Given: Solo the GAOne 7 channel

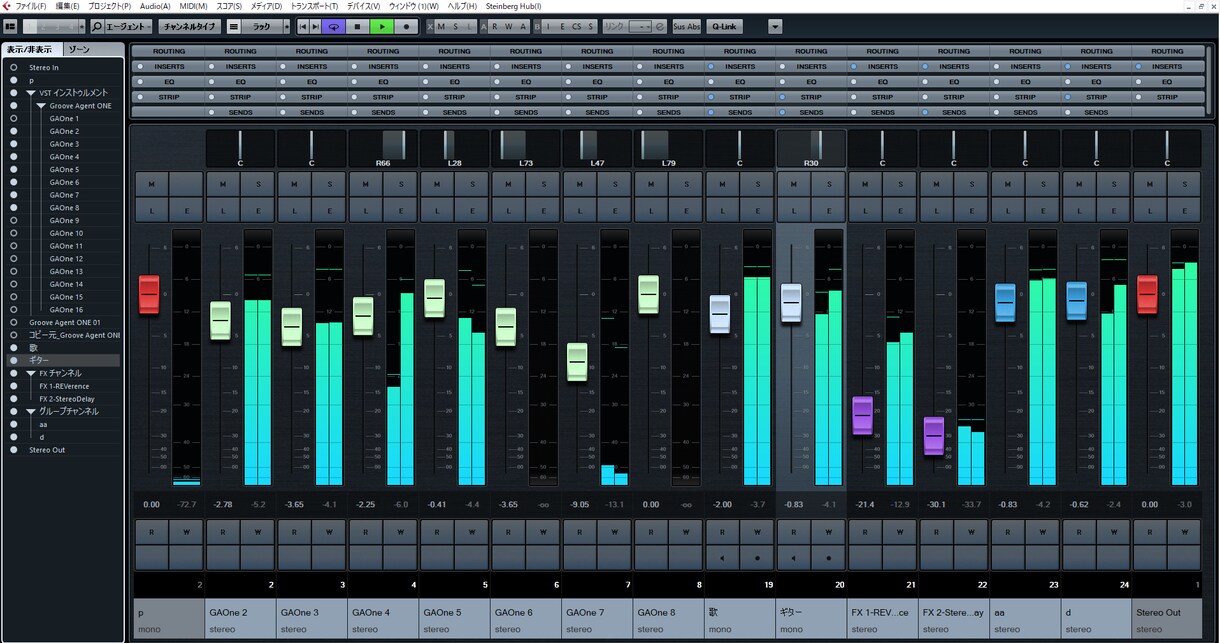Looking at the screenshot, I should [x=615, y=184].
